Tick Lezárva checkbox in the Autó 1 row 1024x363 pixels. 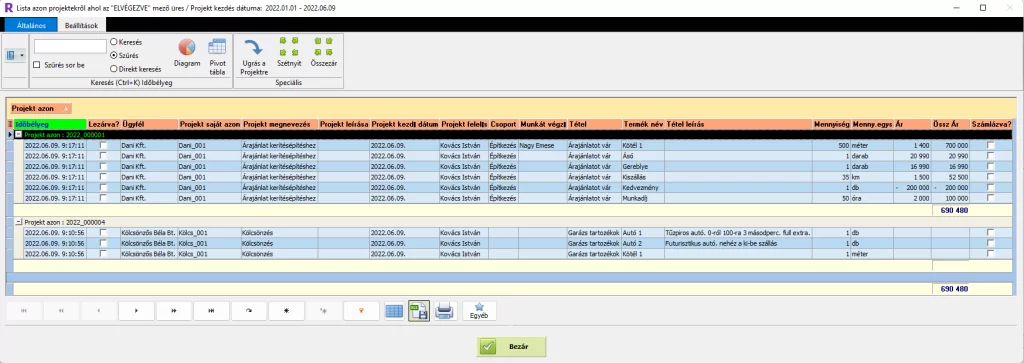pyautogui.click(x=103, y=232)
